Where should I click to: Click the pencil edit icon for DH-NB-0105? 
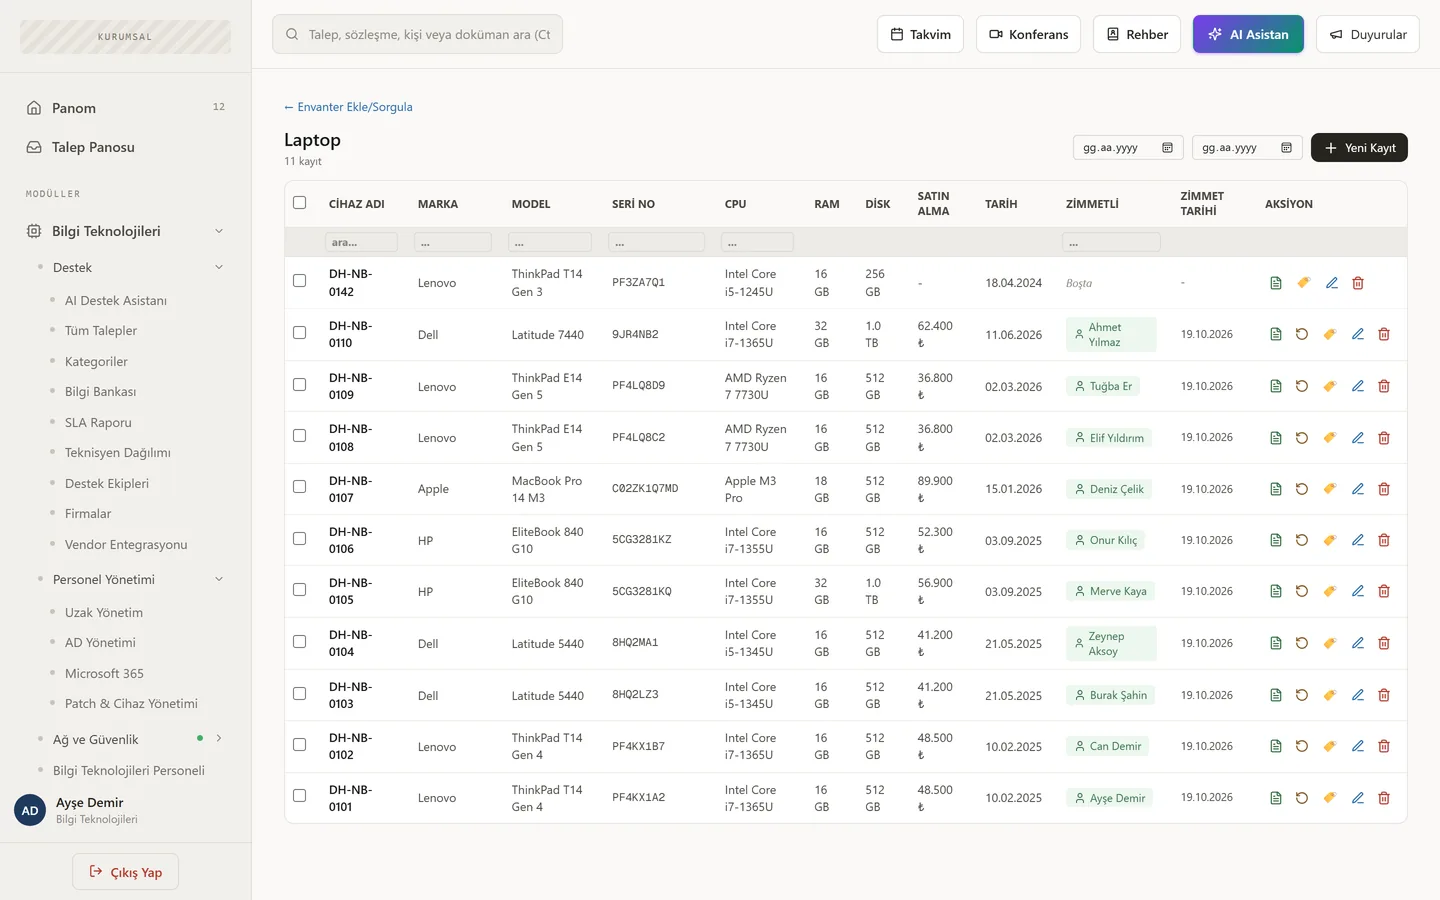pos(1358,591)
